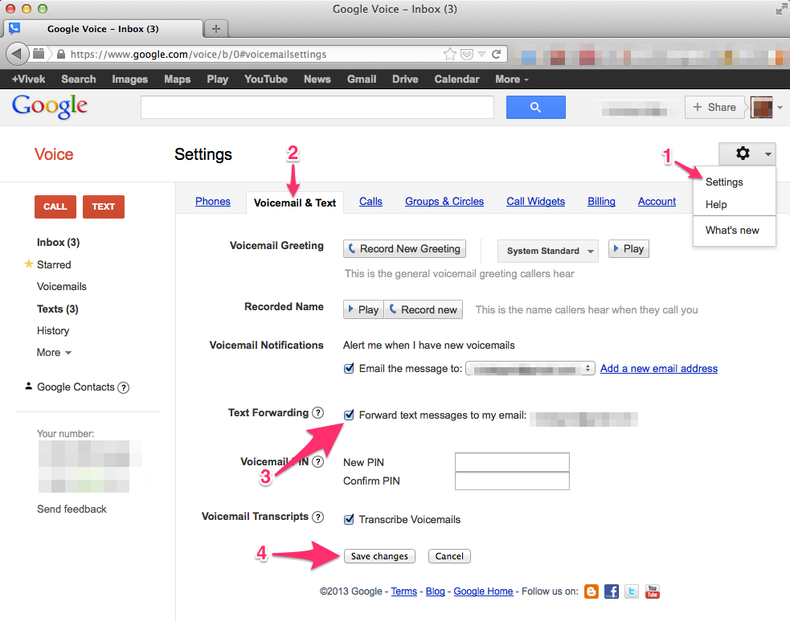Click the Google logo

tap(49, 106)
